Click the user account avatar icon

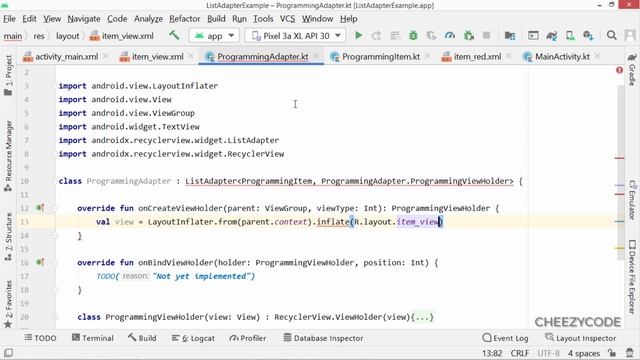pos(630,36)
